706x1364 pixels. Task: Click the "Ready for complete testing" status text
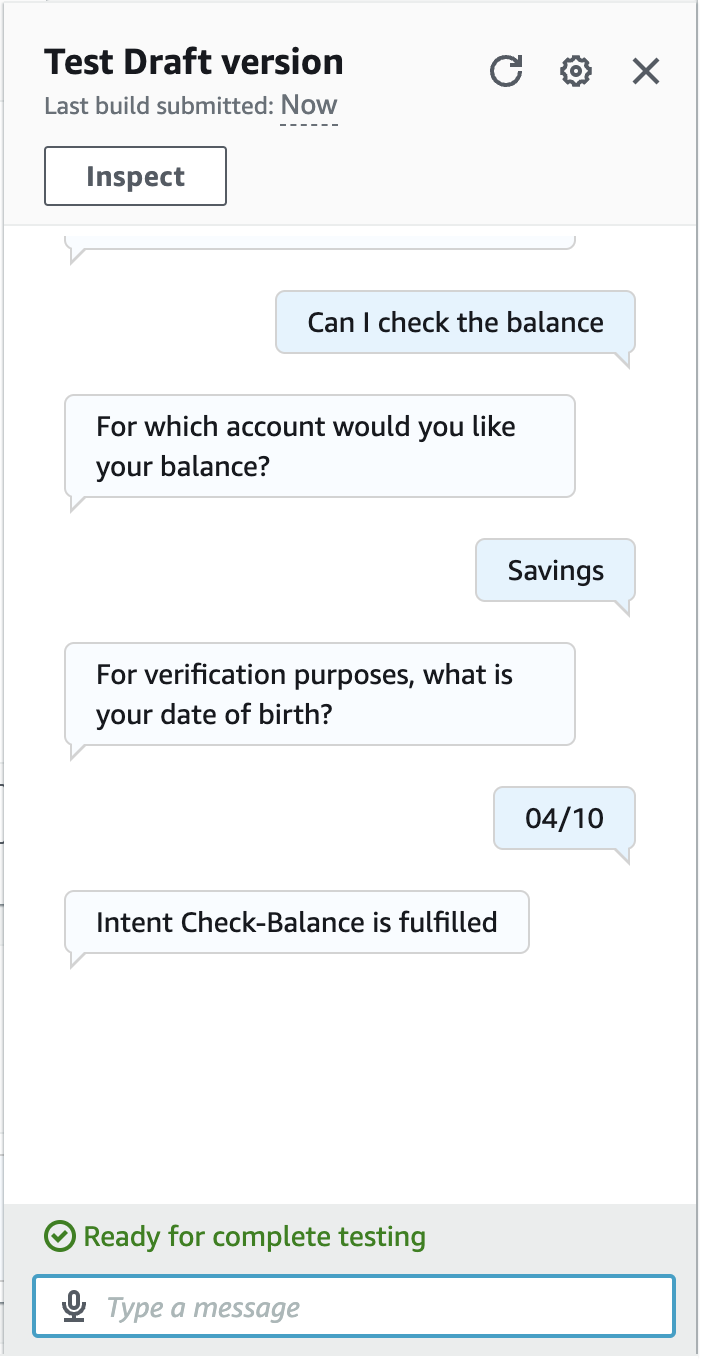[254, 1237]
